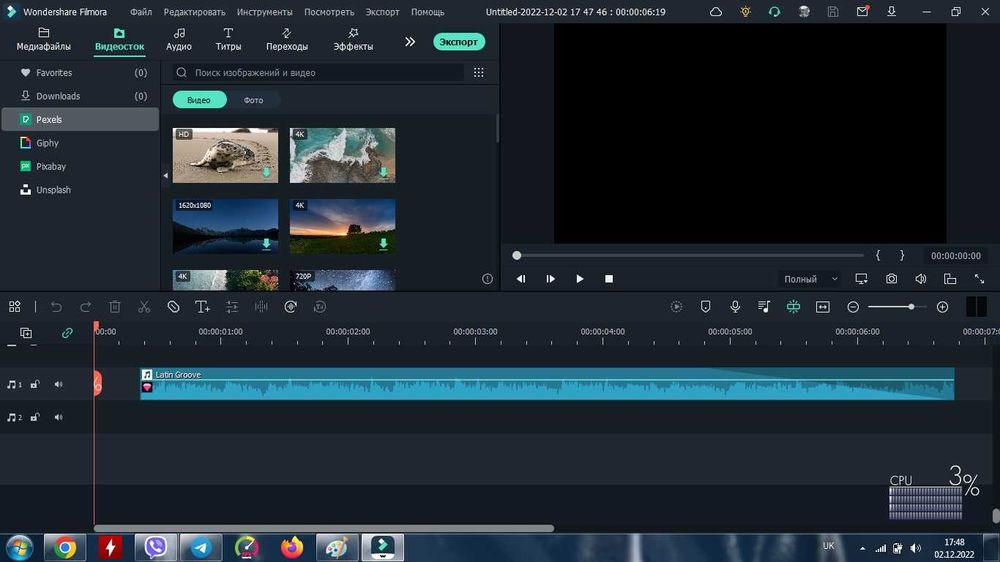Lock audio track 2
Screen dimensions: 1000x562
(35, 417)
